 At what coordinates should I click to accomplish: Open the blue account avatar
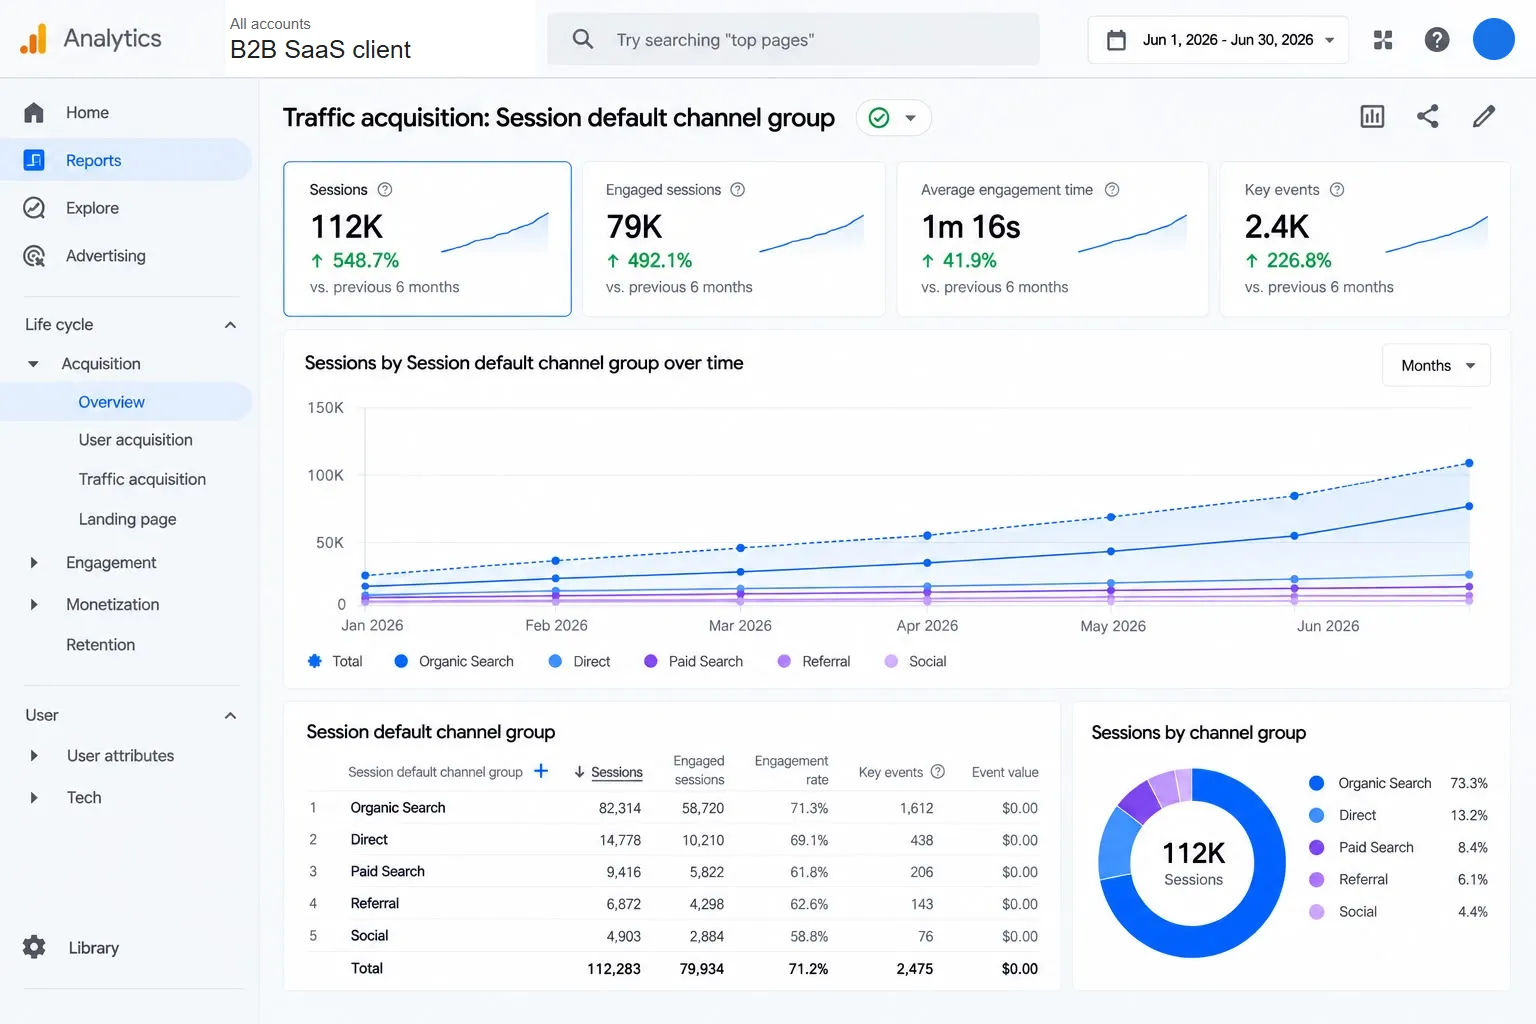point(1493,40)
